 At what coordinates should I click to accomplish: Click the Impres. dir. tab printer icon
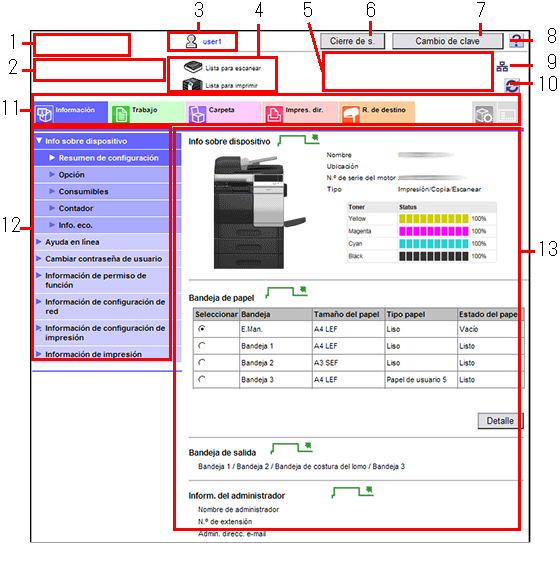point(274,114)
